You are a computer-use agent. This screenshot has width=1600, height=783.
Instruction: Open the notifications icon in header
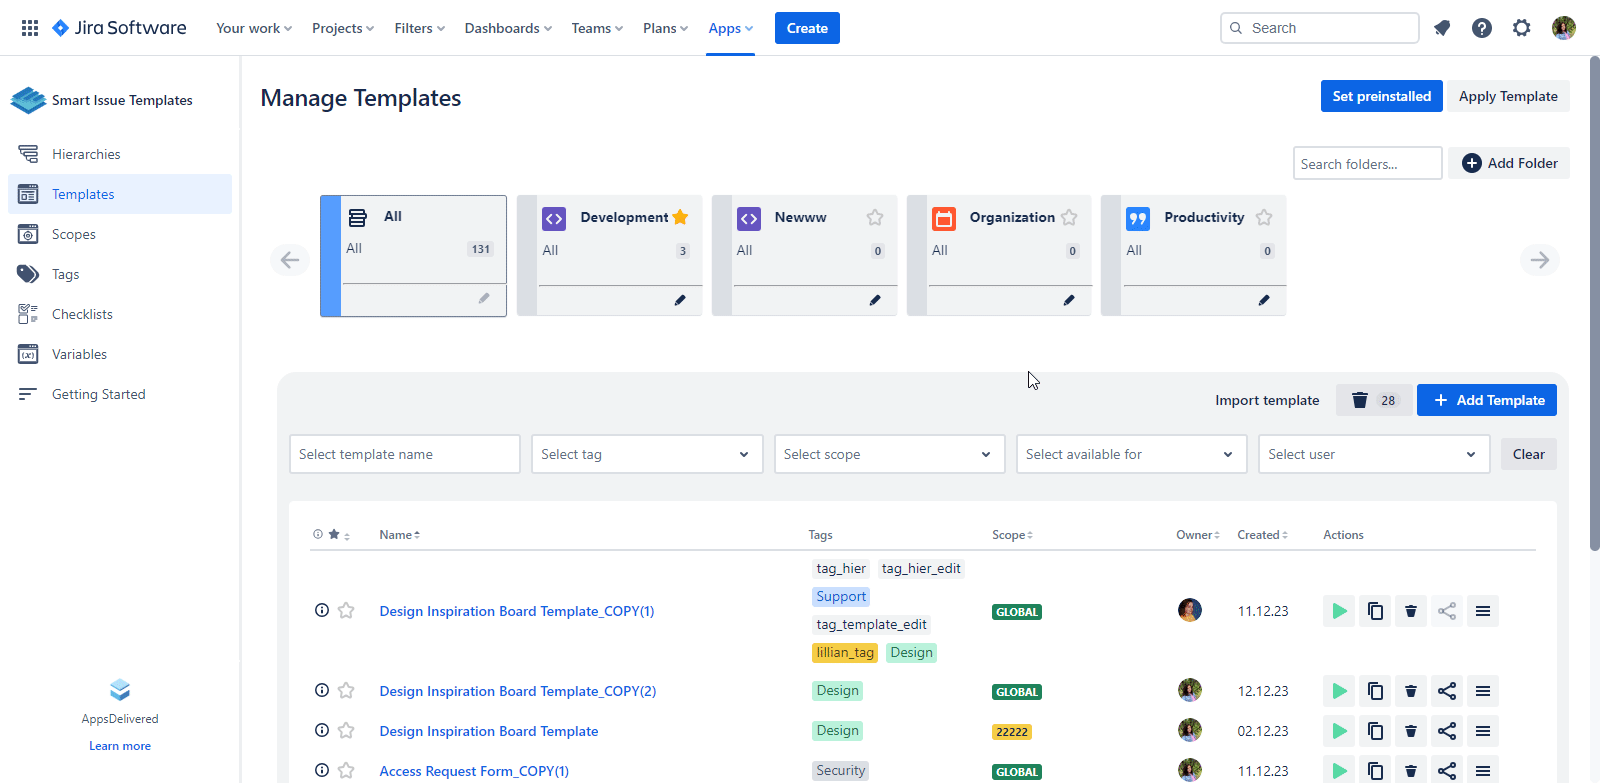tap(1442, 28)
